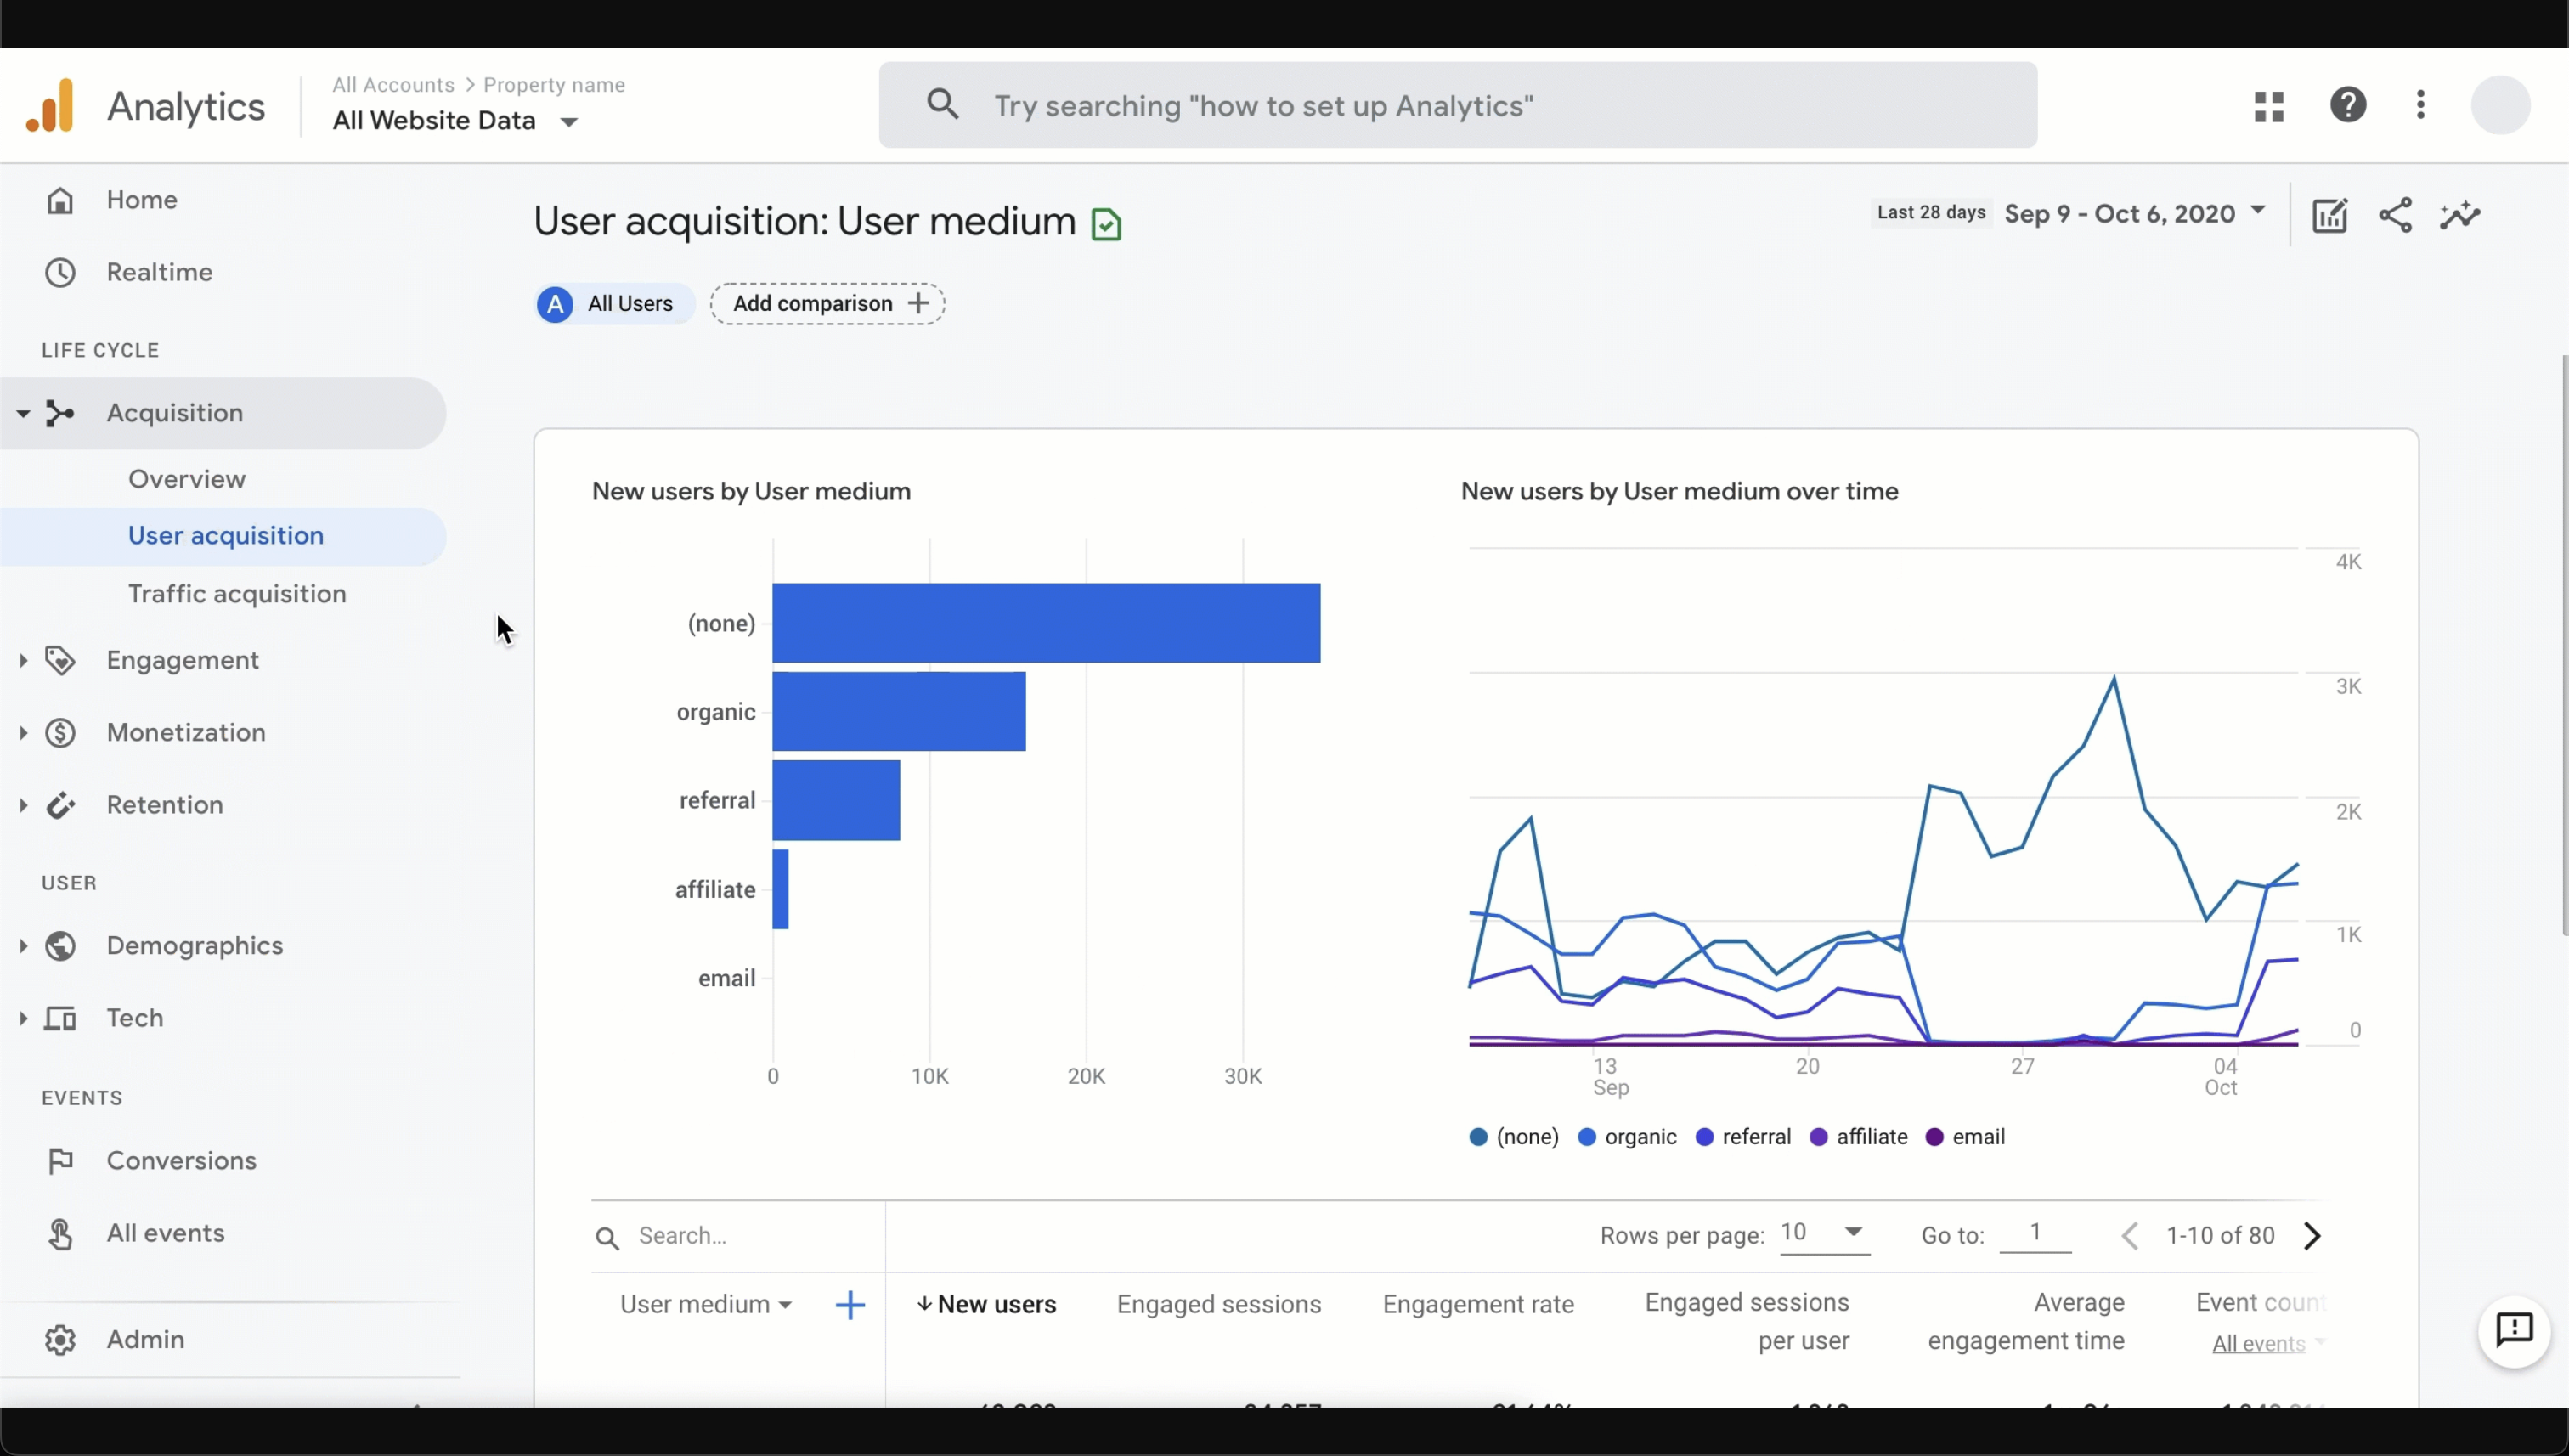Image resolution: width=2569 pixels, height=1456 pixels.
Task: Open the three-dot options menu icon
Action: point(2421,105)
